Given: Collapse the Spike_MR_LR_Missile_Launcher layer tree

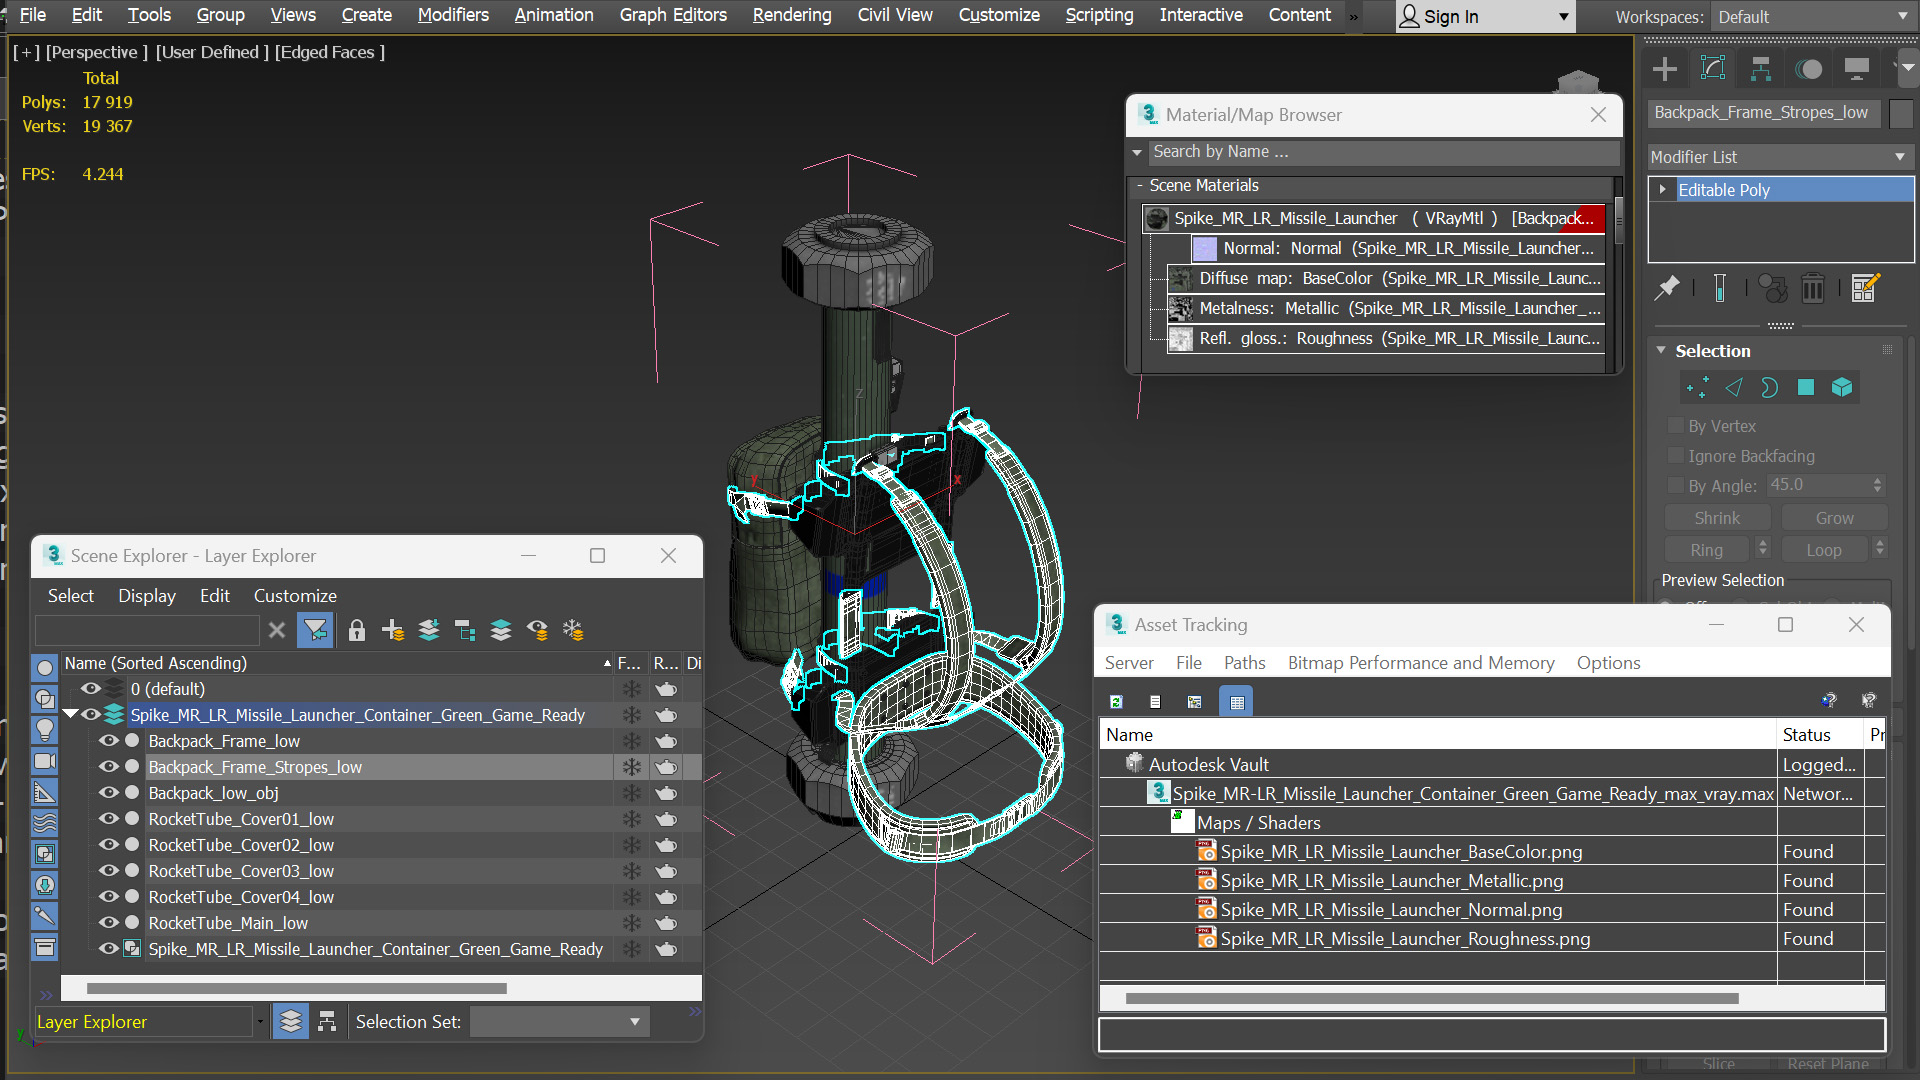Looking at the screenshot, I should (71, 715).
